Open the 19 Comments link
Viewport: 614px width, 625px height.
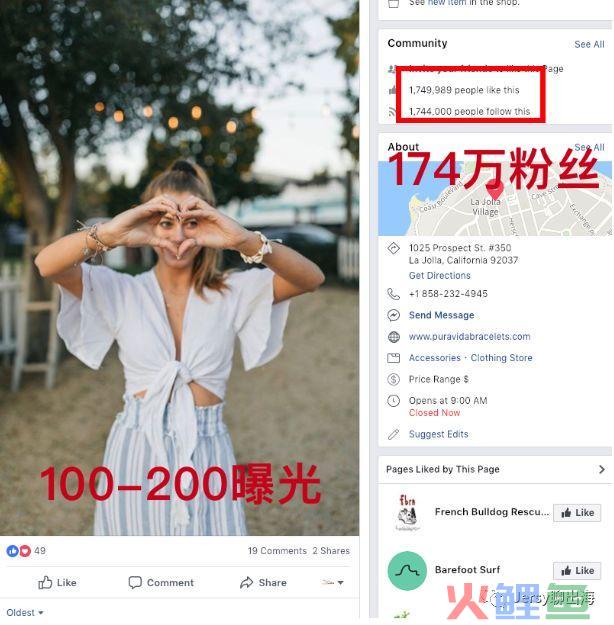[x=277, y=551]
